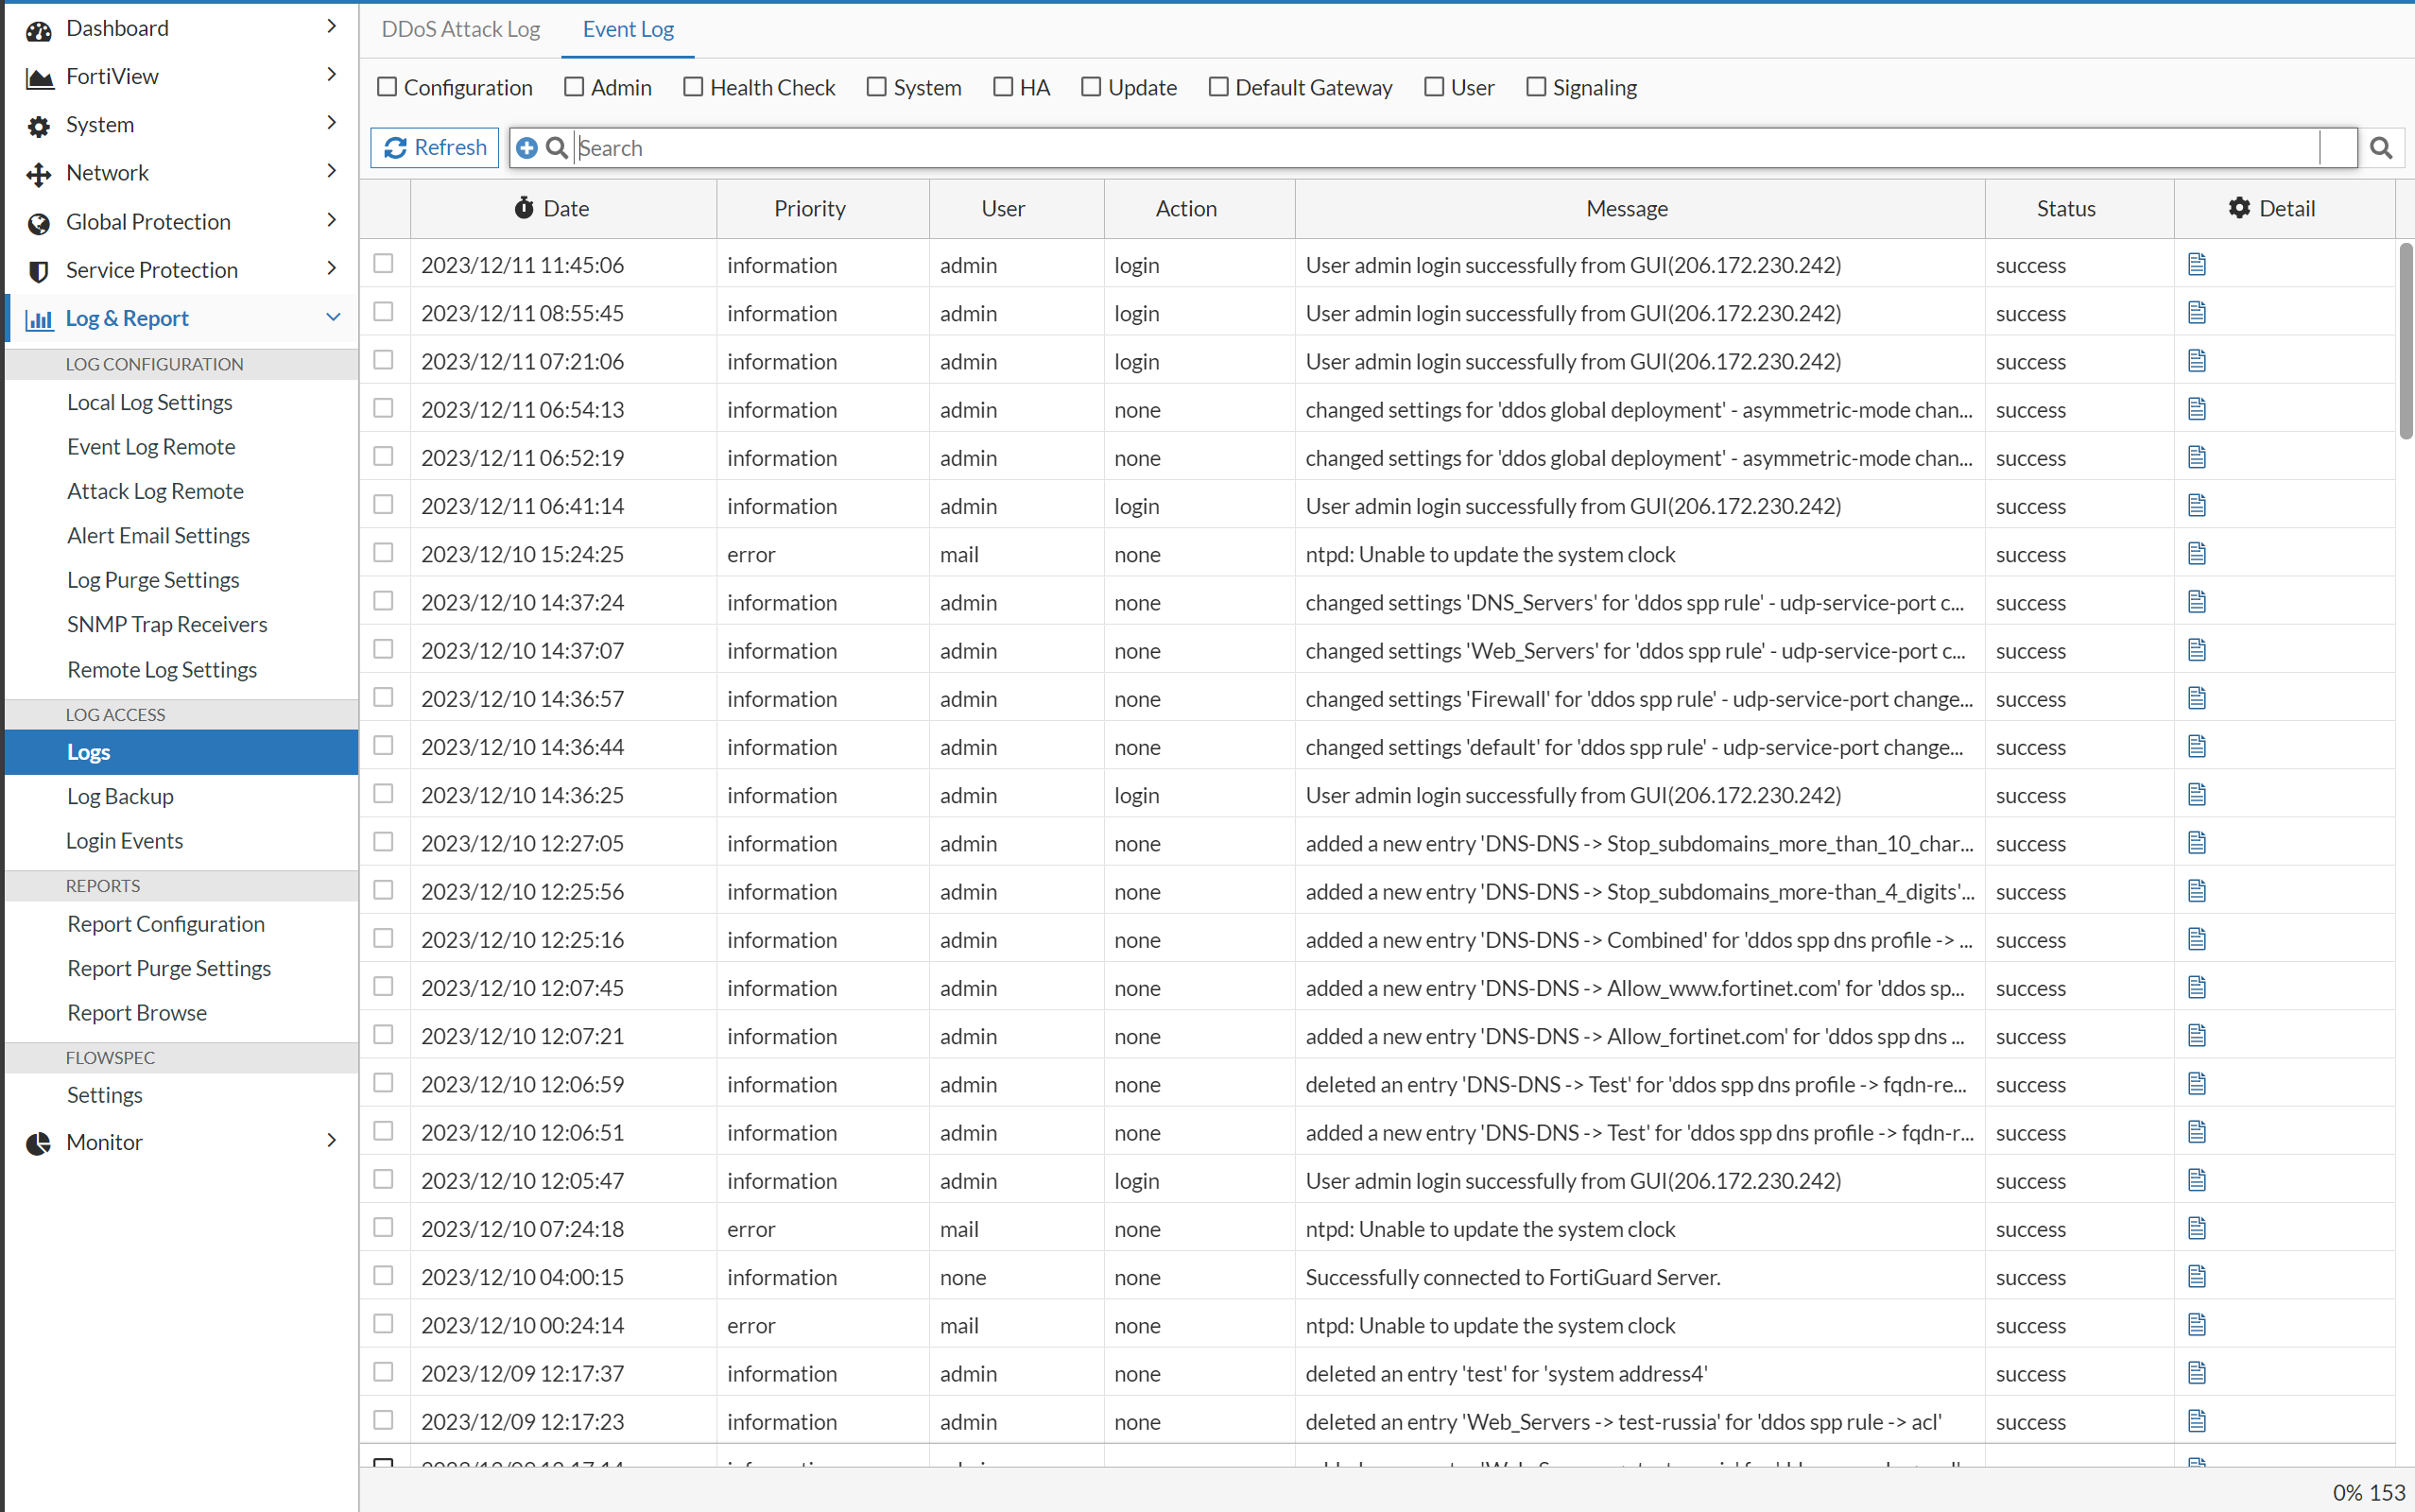The width and height of the screenshot is (2415, 1512).
Task: Click the Dashboard pie chart icon
Action: (38, 29)
